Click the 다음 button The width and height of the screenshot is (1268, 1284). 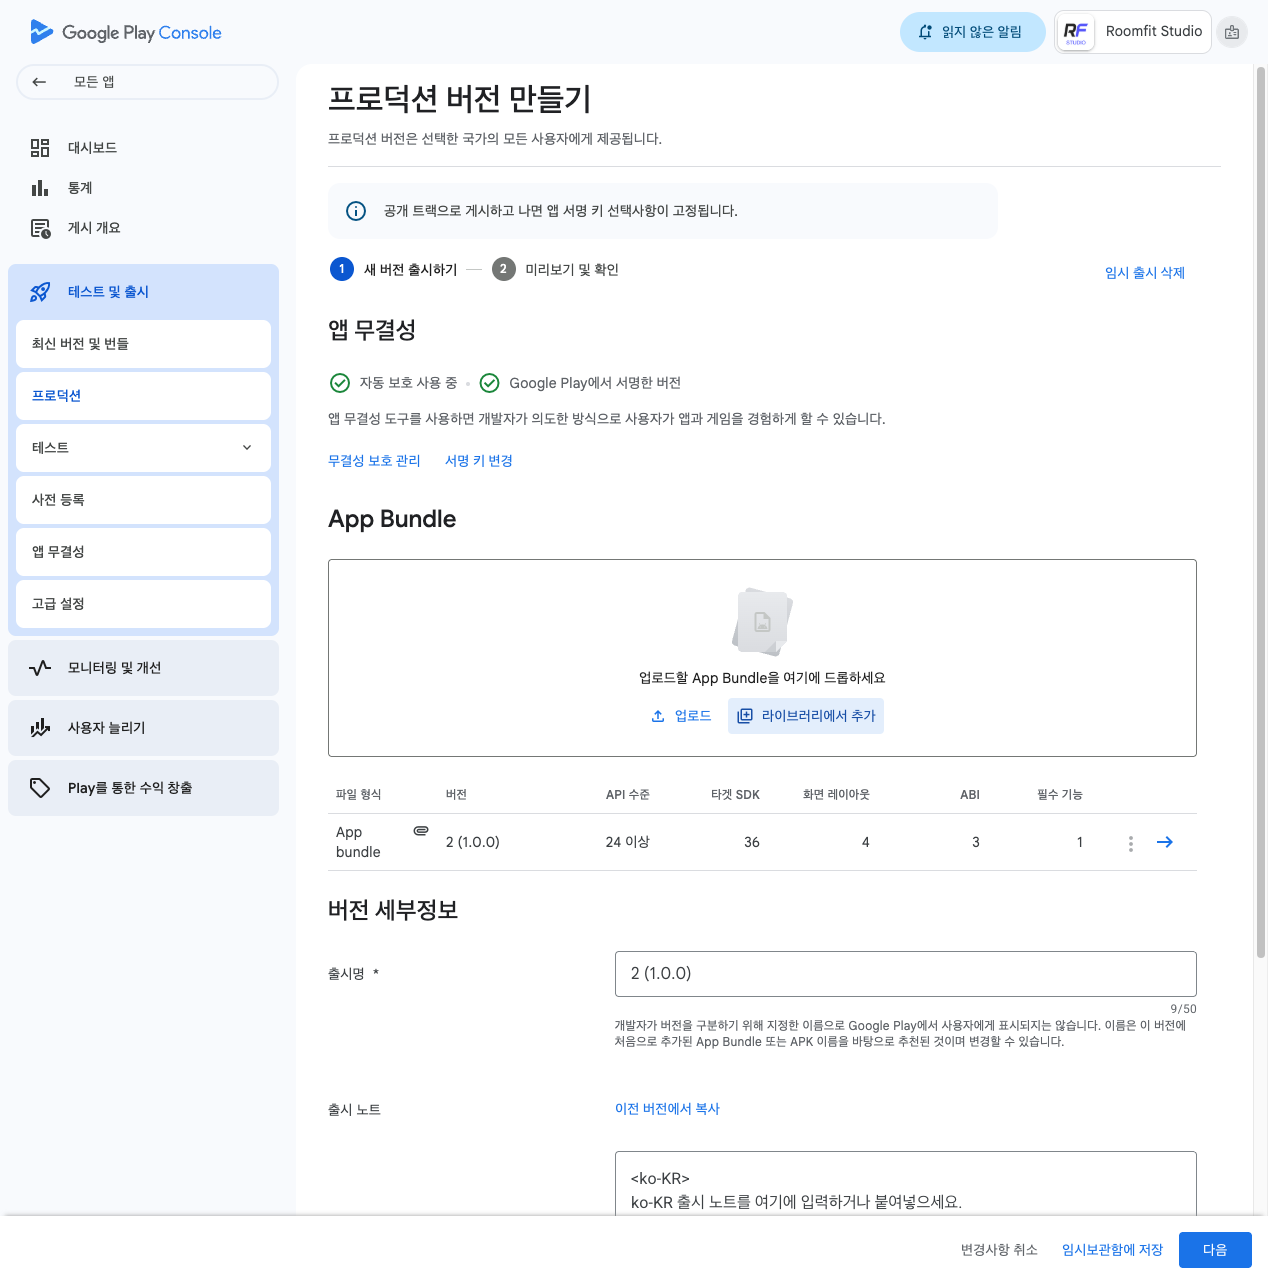click(x=1214, y=1250)
